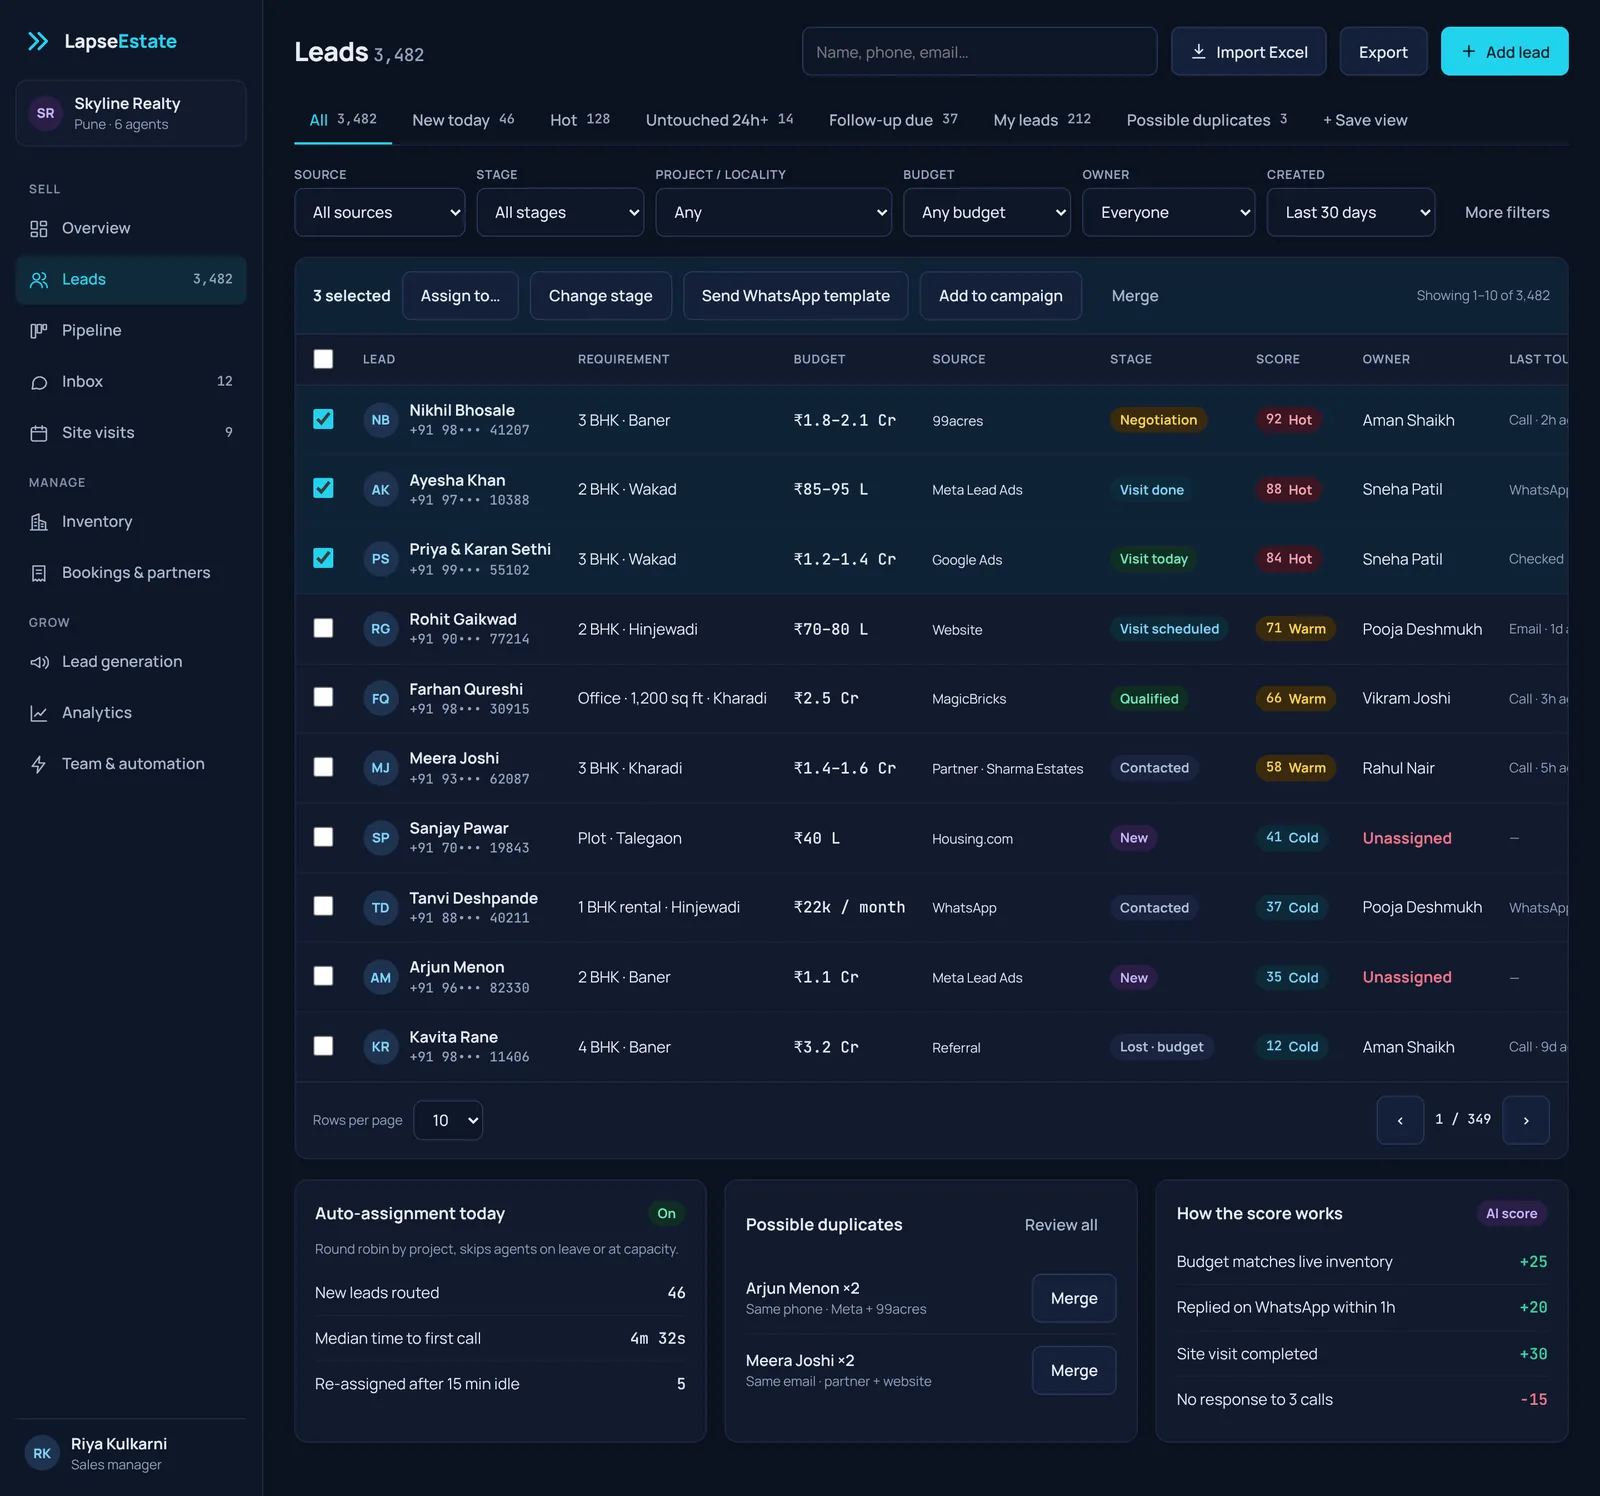Click the LapseEstate logo icon

click(38, 41)
